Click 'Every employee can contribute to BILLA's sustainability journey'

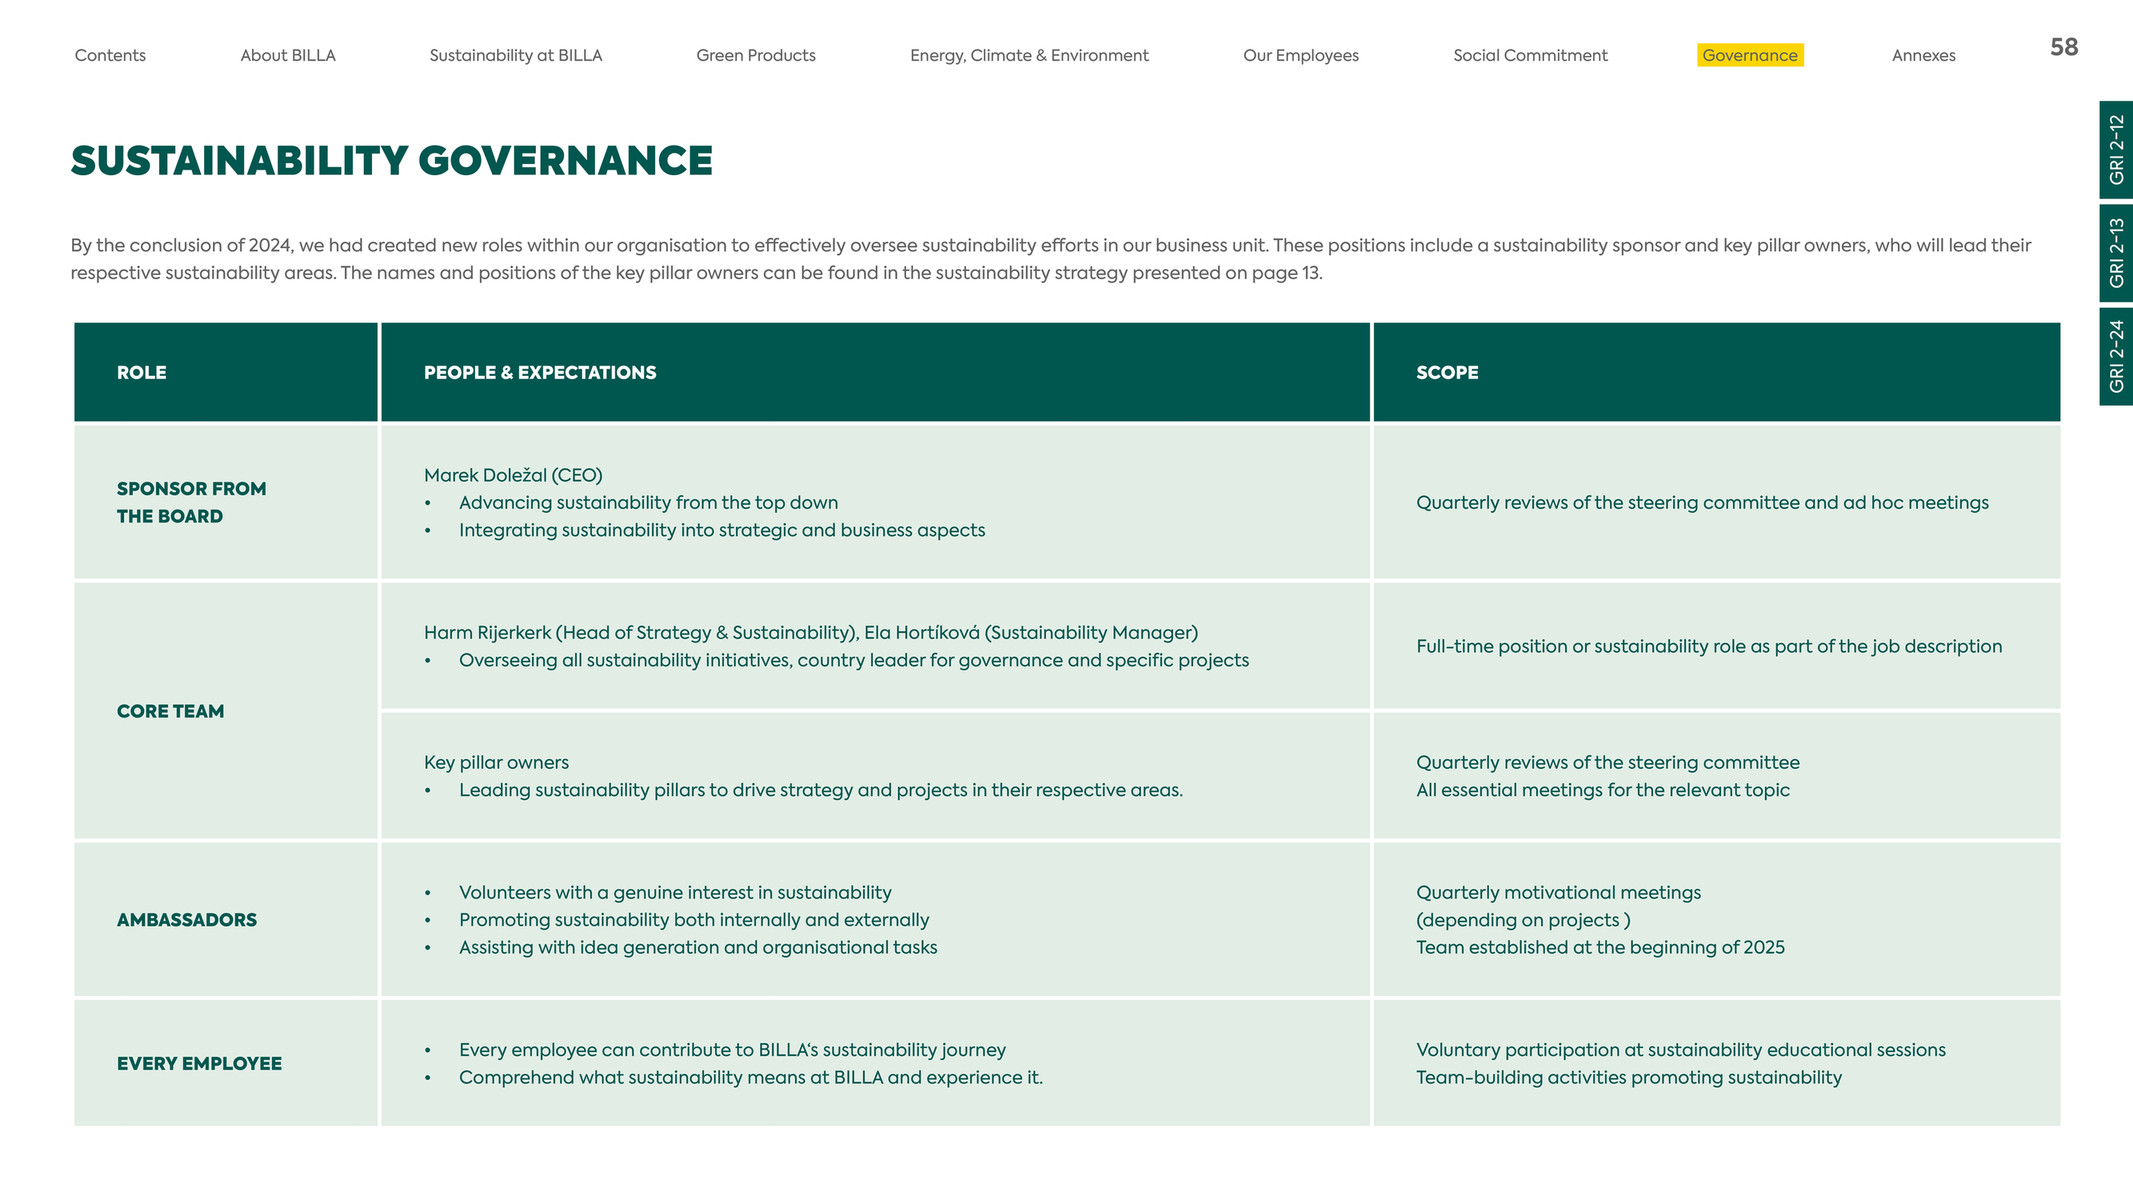click(x=732, y=1050)
